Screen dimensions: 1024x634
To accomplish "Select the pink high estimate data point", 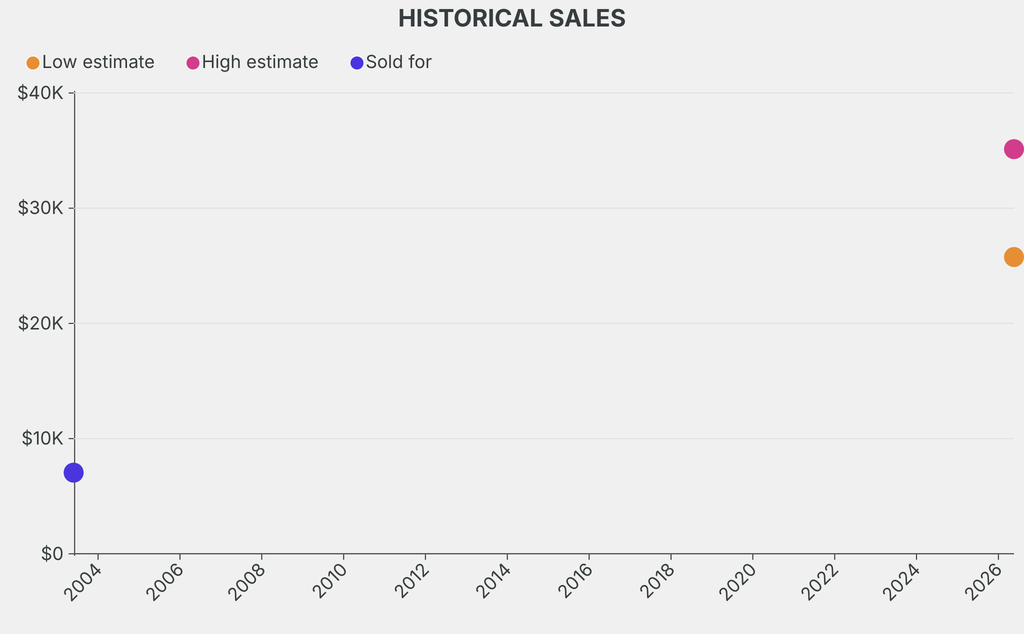I will pyautogui.click(x=1014, y=149).
